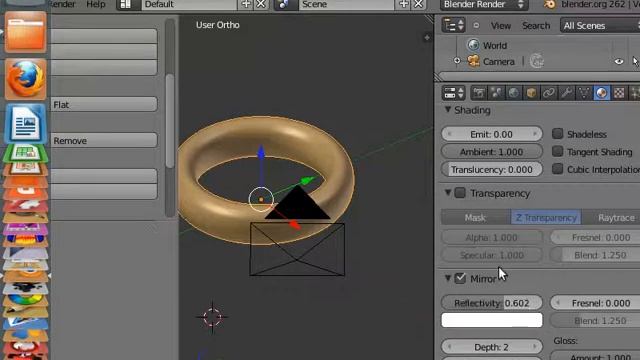Open the outliner editor type selector
This screenshot has height=360, width=640.
453,25
